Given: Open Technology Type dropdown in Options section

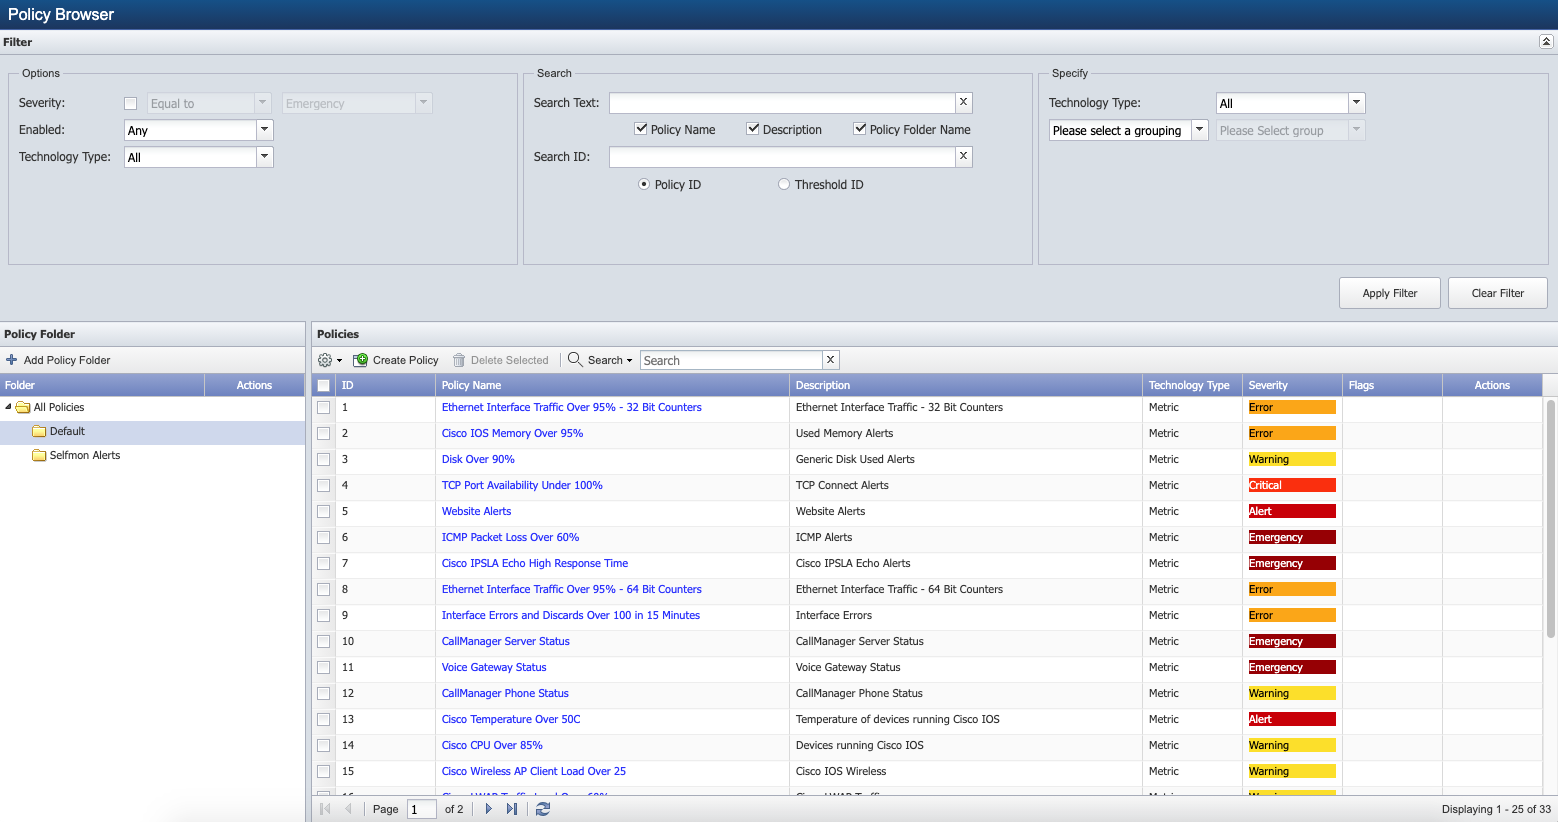Looking at the screenshot, I should click(264, 157).
